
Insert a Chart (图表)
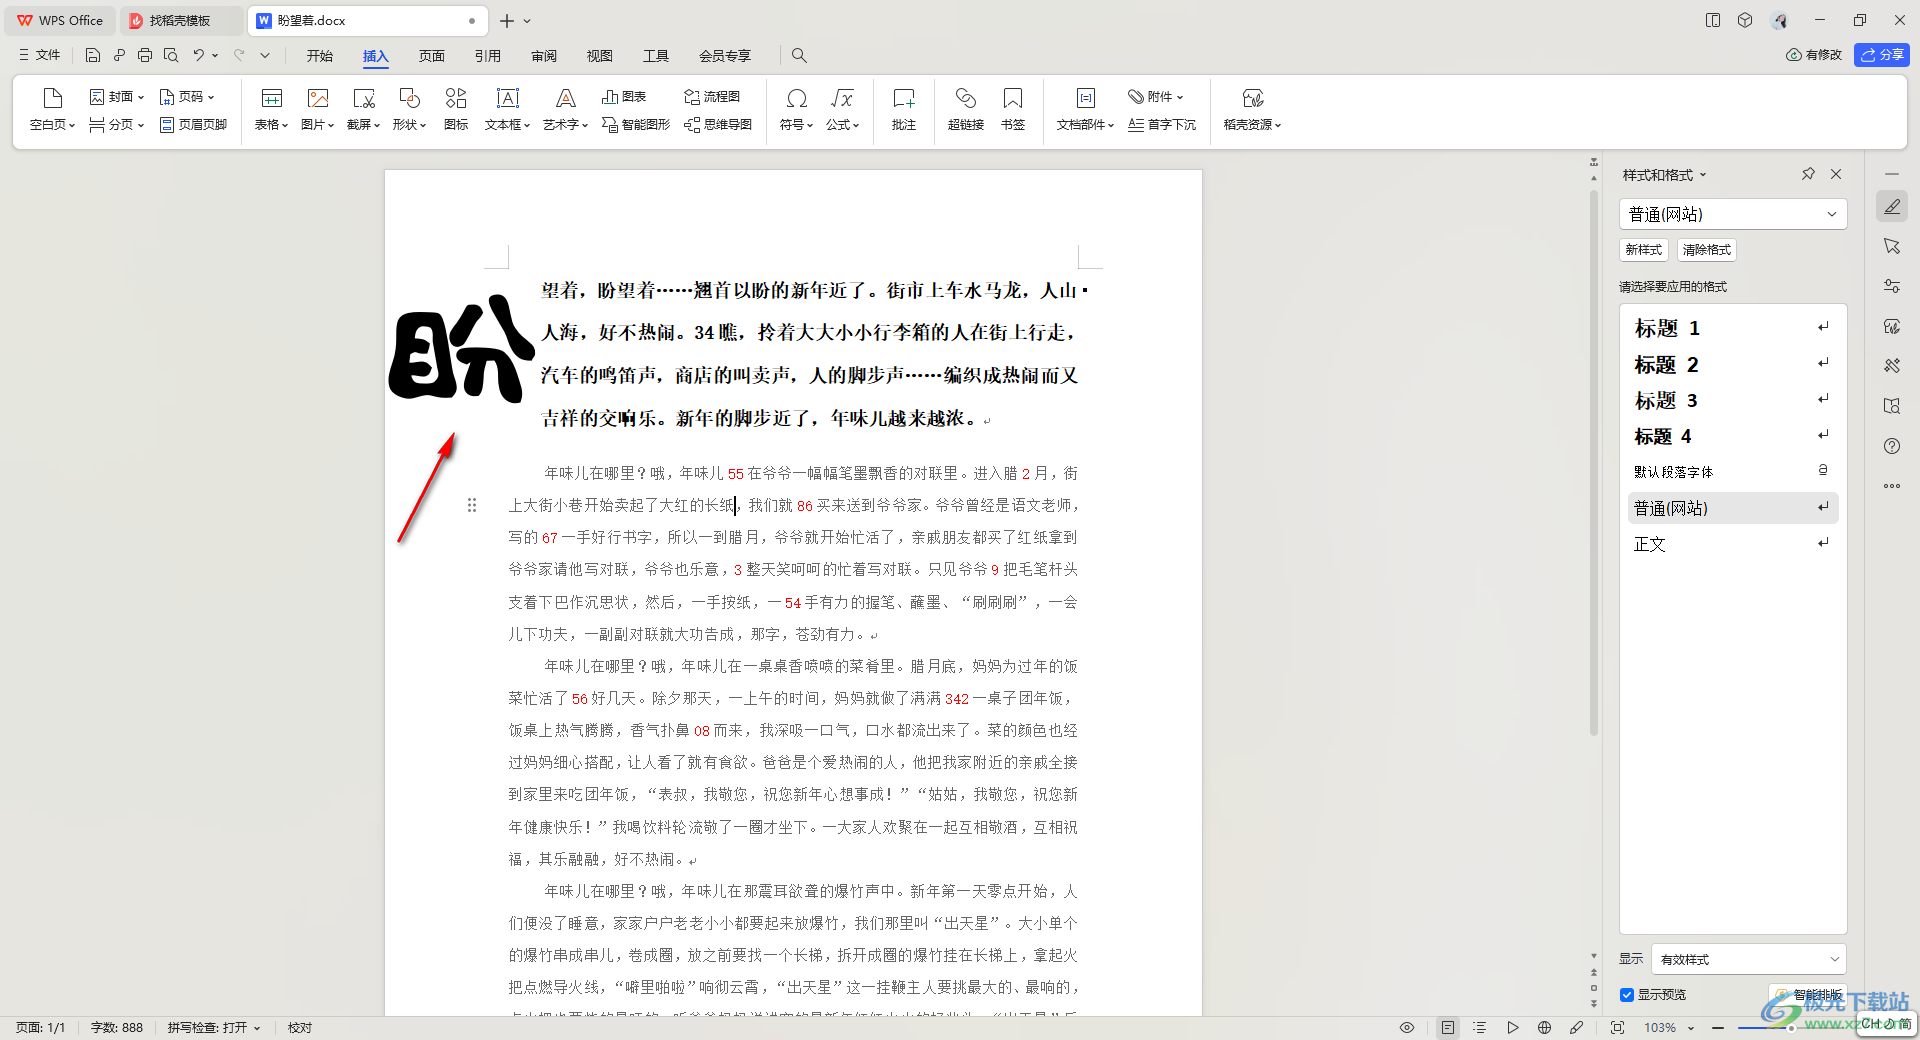pyautogui.click(x=624, y=97)
